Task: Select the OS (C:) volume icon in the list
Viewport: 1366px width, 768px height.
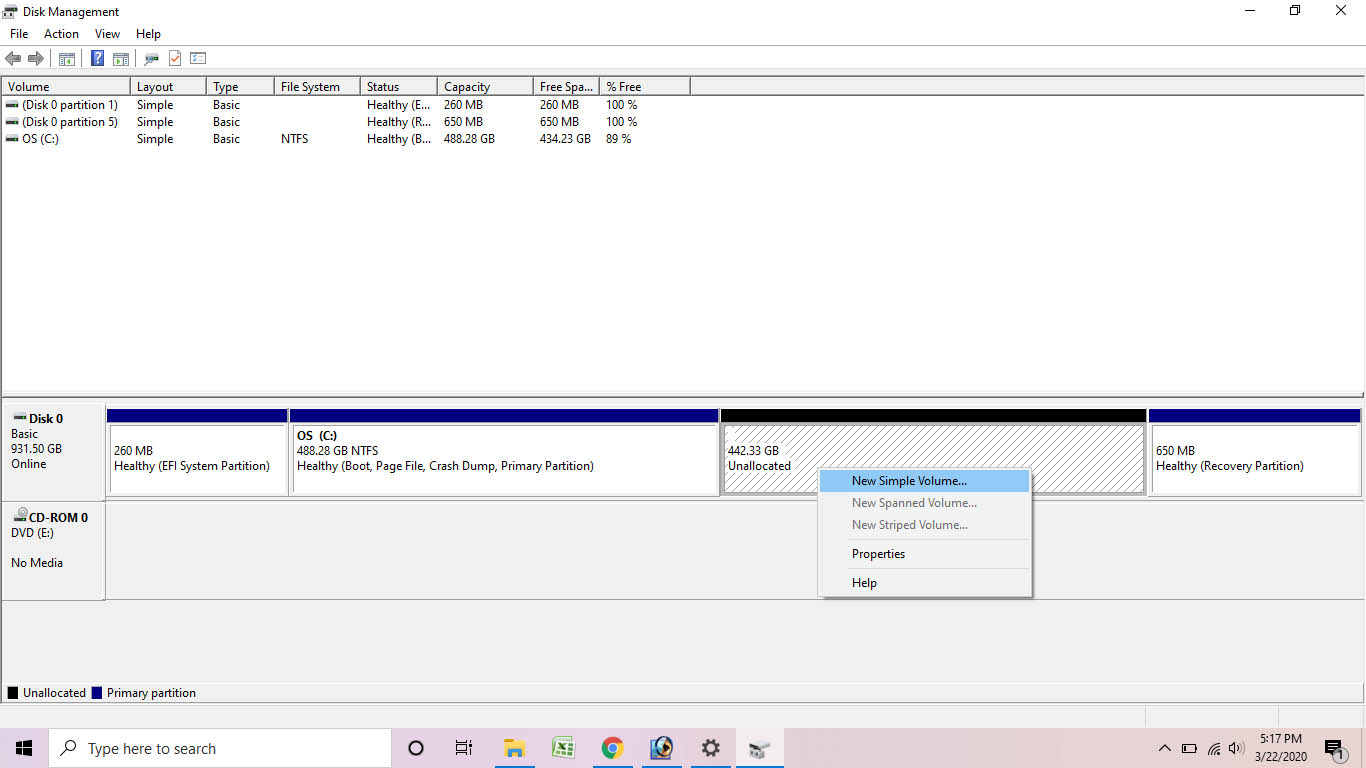Action: click(x=12, y=139)
